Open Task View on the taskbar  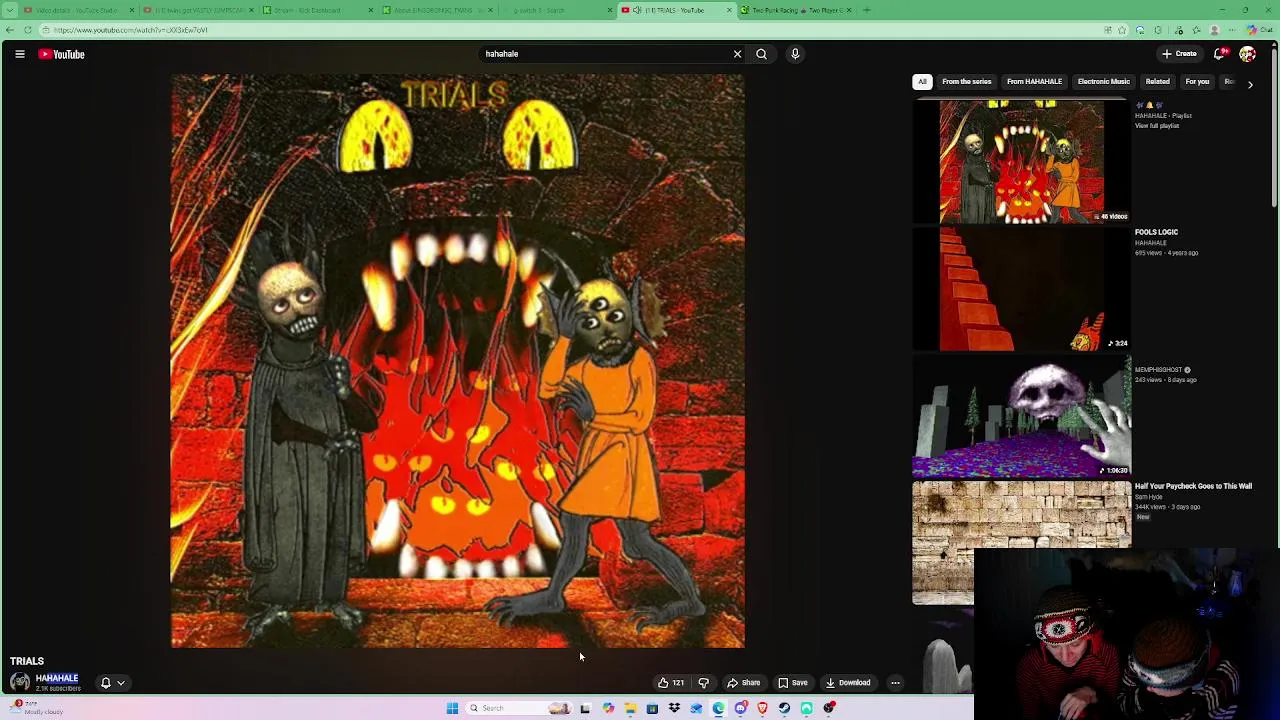coord(585,708)
